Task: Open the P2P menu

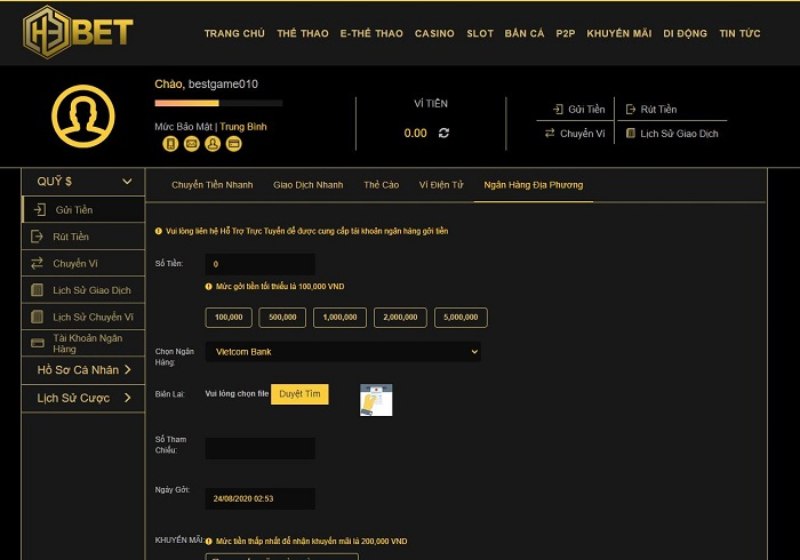Action: point(565,34)
